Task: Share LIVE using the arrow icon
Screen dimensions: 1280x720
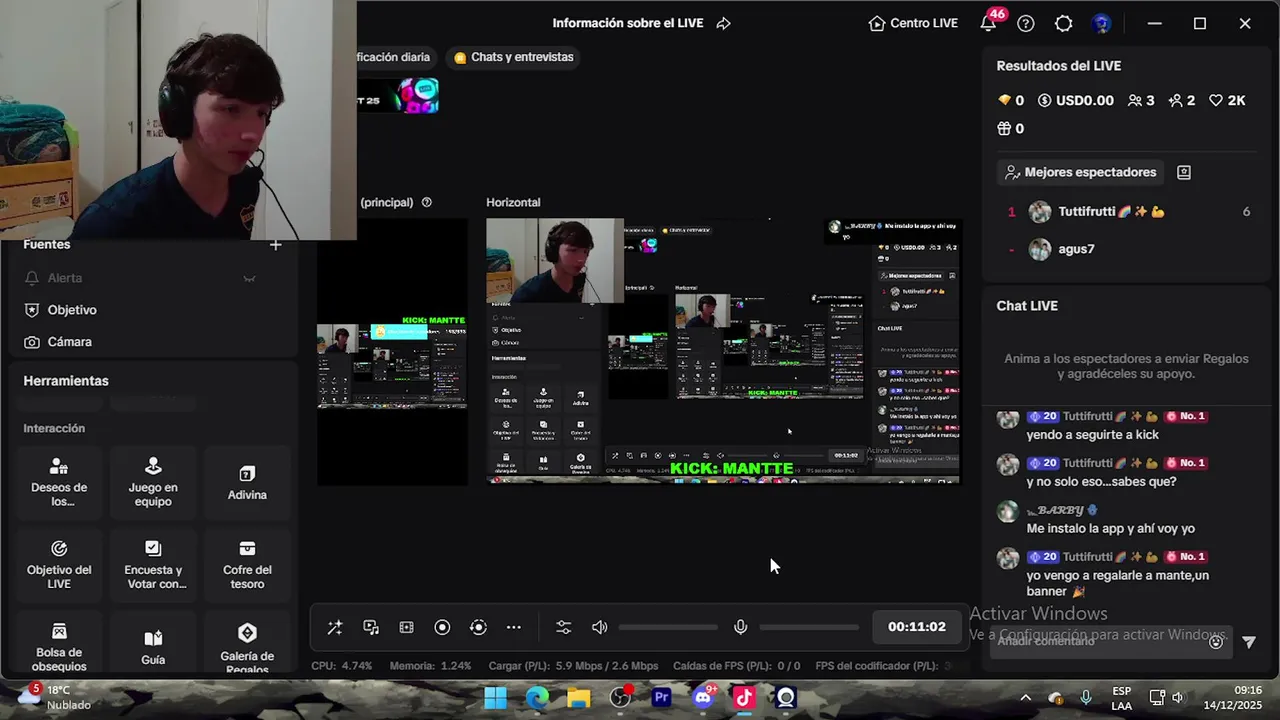Action: point(724,23)
